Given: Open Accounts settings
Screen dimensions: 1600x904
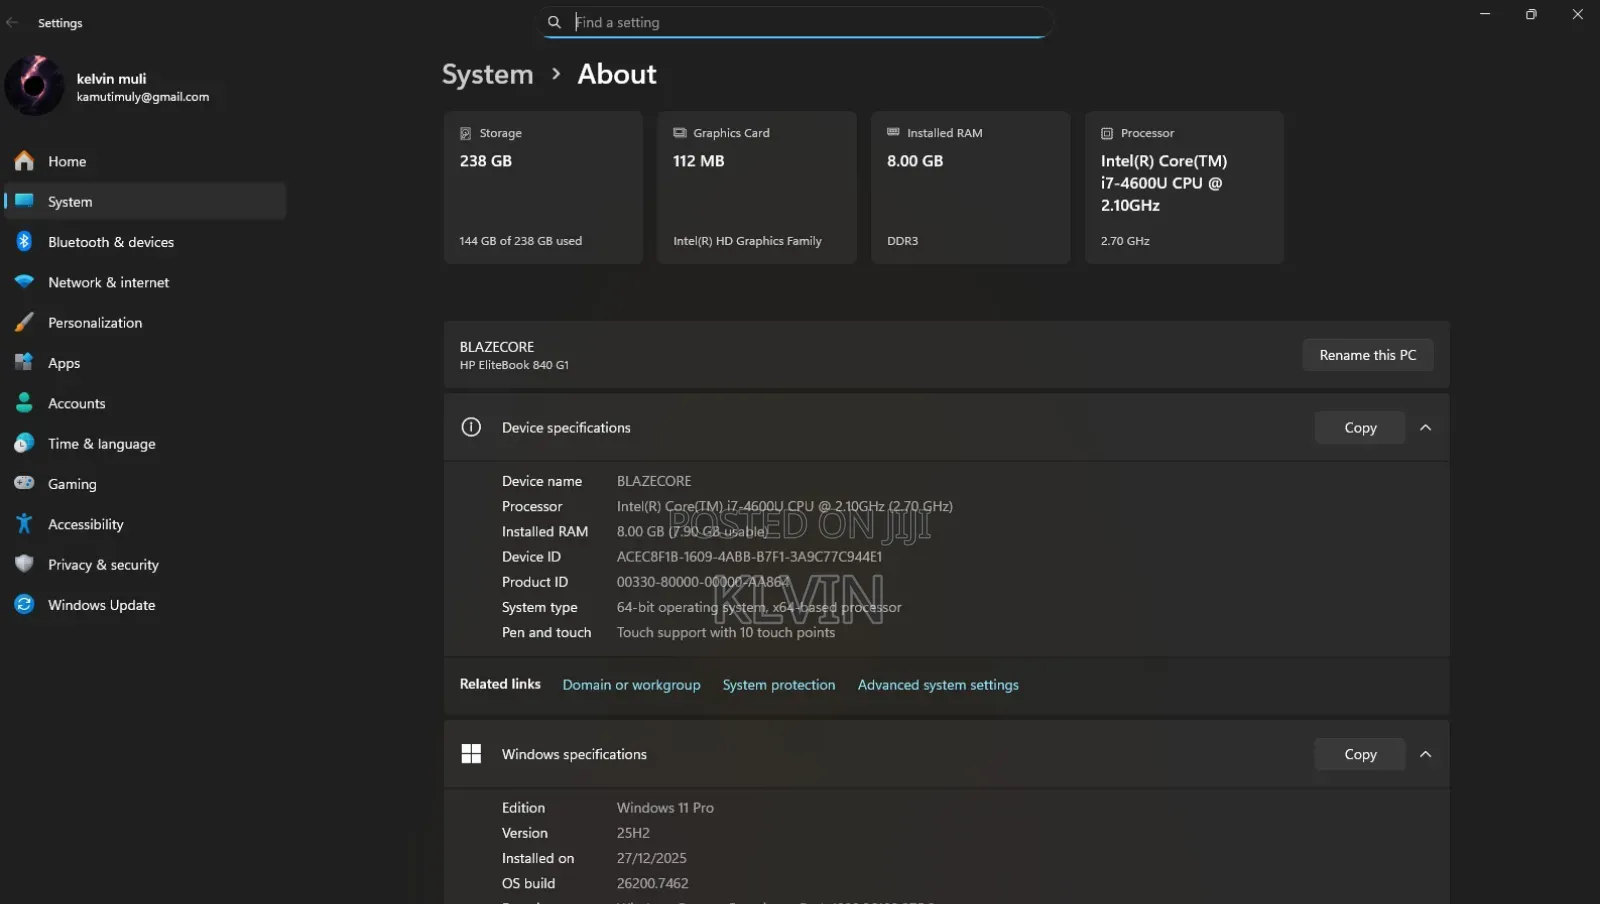Looking at the screenshot, I should [146, 403].
